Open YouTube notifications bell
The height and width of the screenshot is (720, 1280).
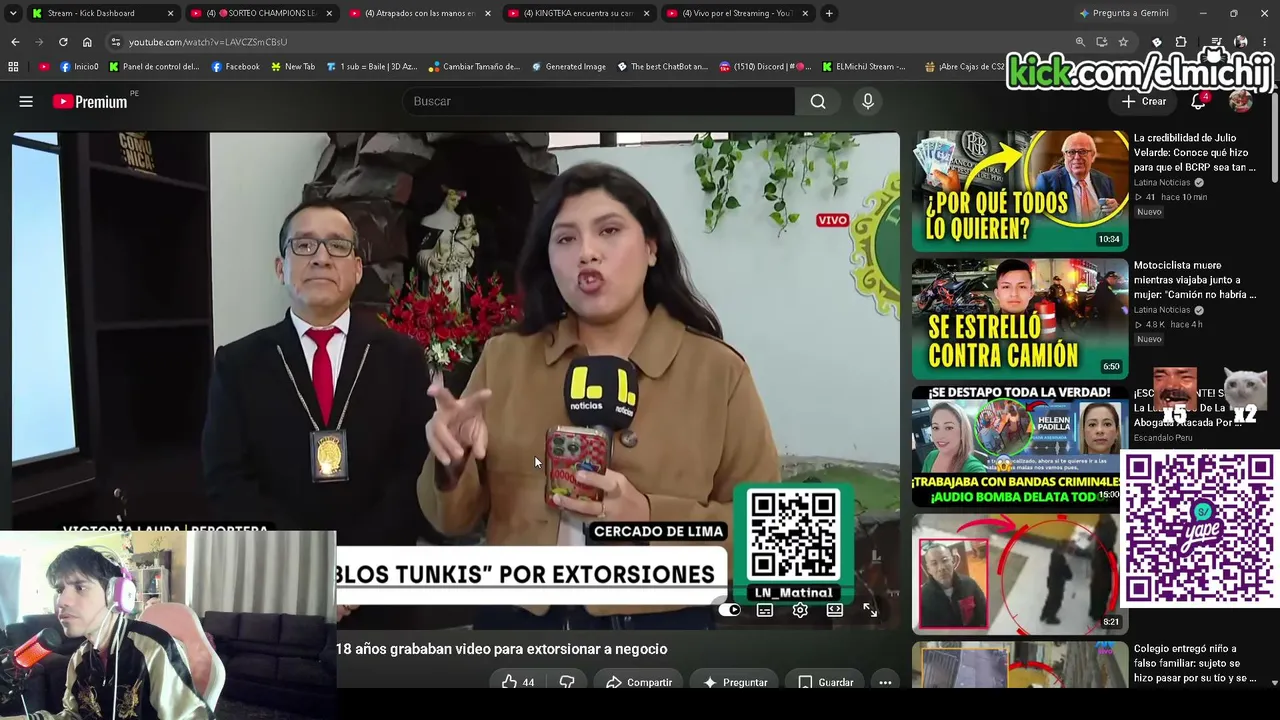click(1198, 101)
